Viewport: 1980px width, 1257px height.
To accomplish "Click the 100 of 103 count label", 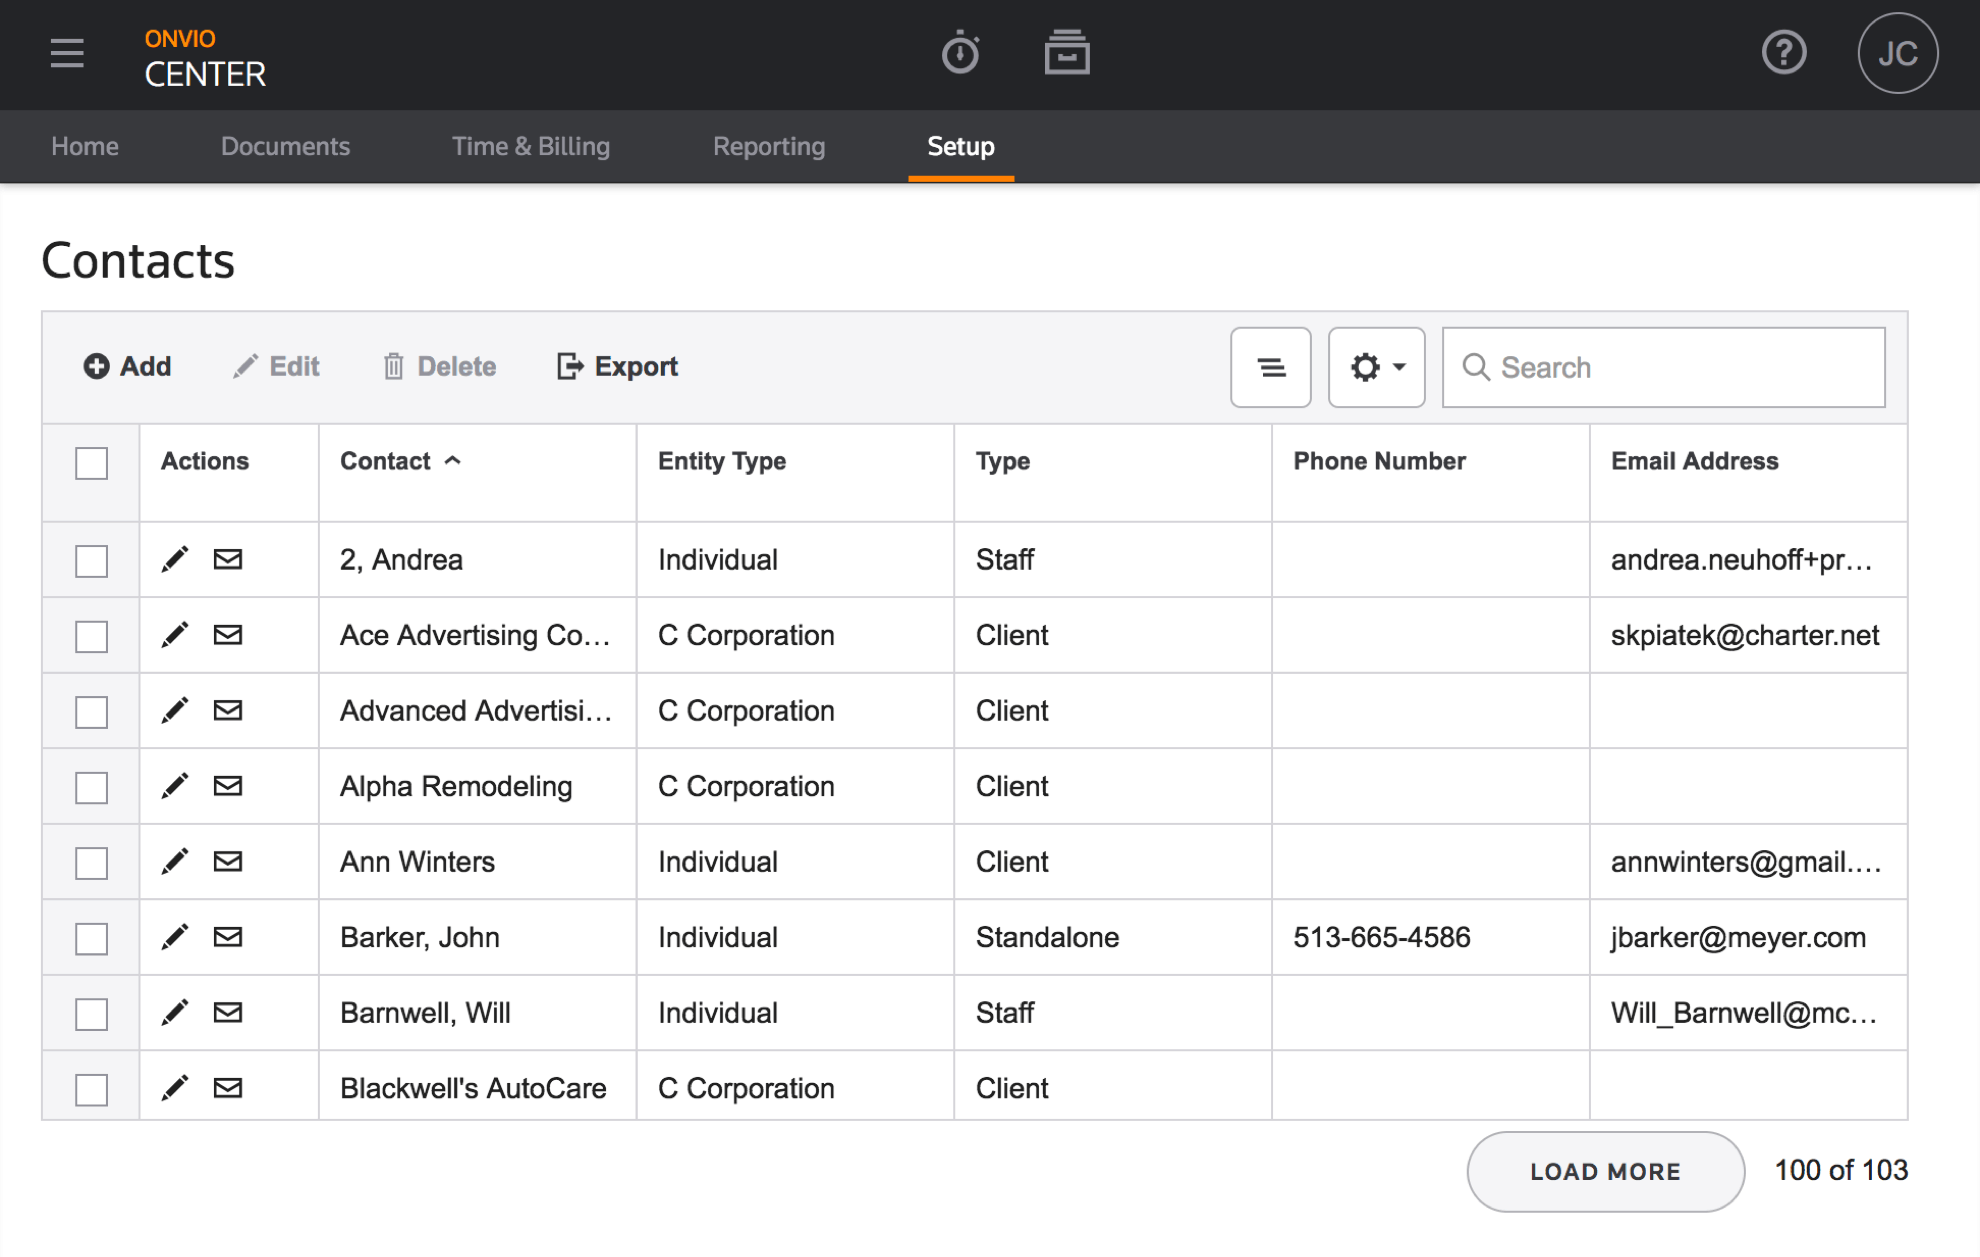I will (x=1841, y=1170).
